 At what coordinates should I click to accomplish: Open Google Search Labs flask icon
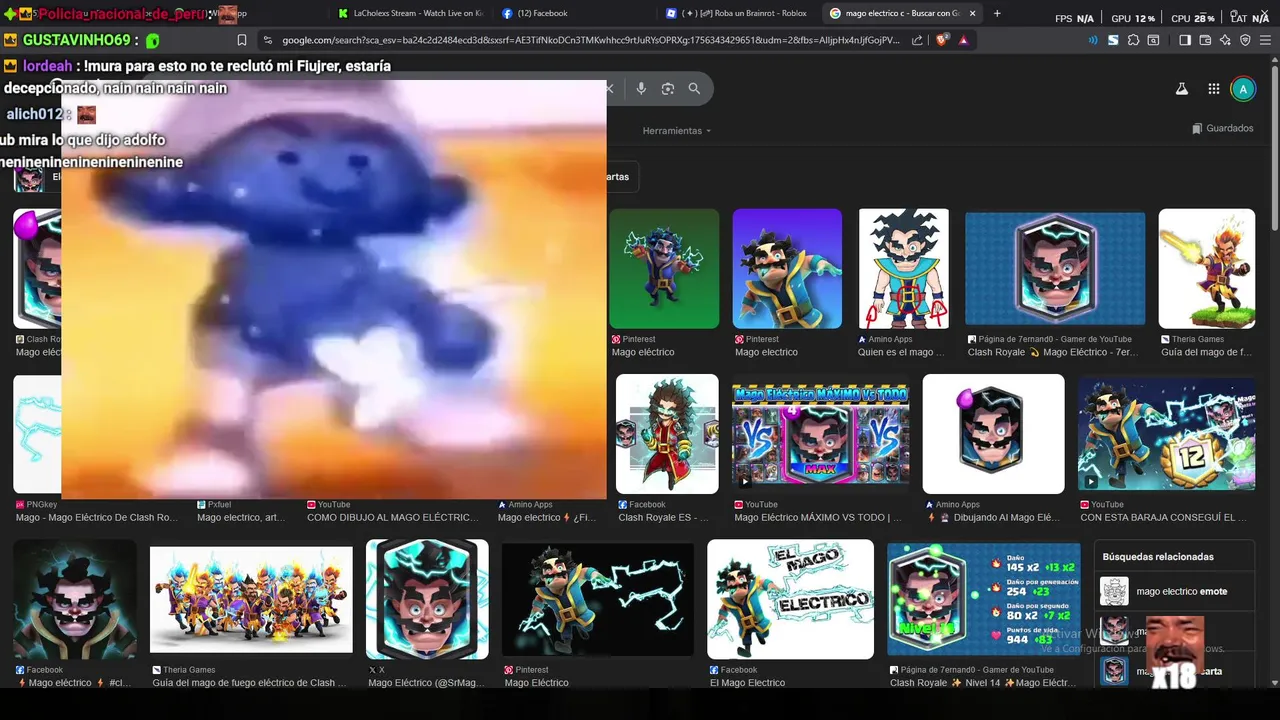(x=1181, y=88)
